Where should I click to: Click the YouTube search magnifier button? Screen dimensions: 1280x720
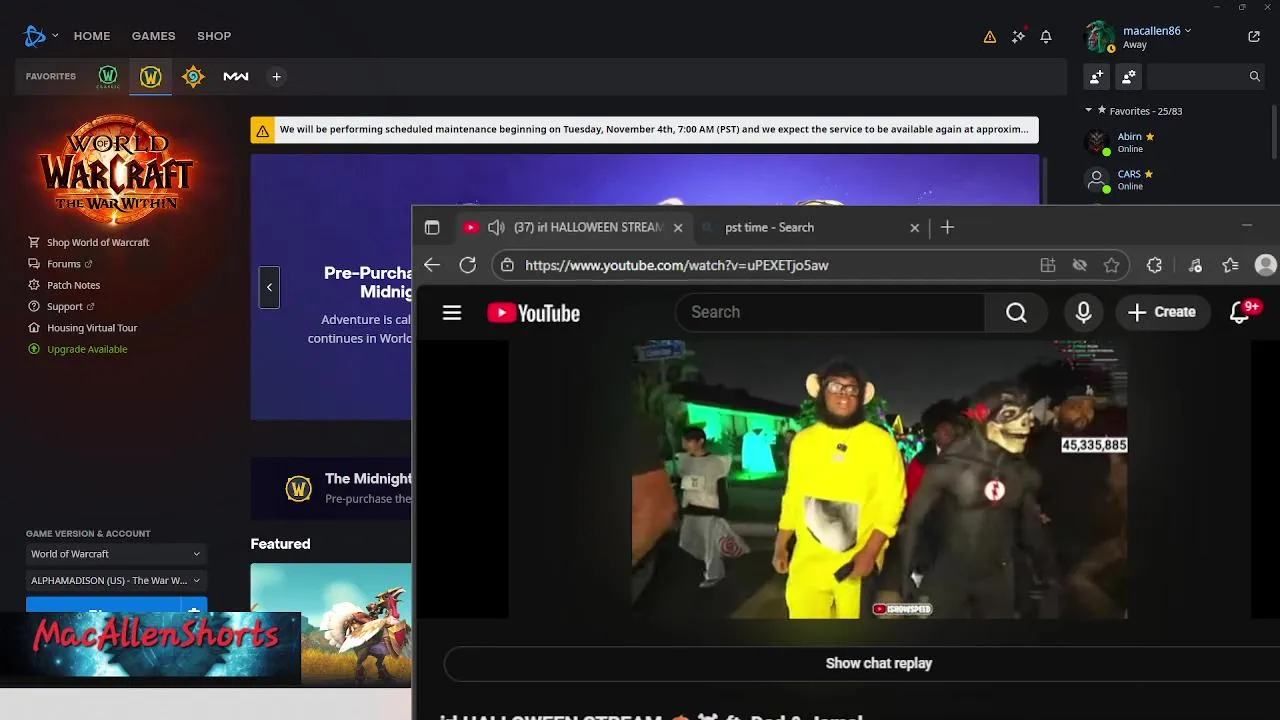(x=1016, y=313)
